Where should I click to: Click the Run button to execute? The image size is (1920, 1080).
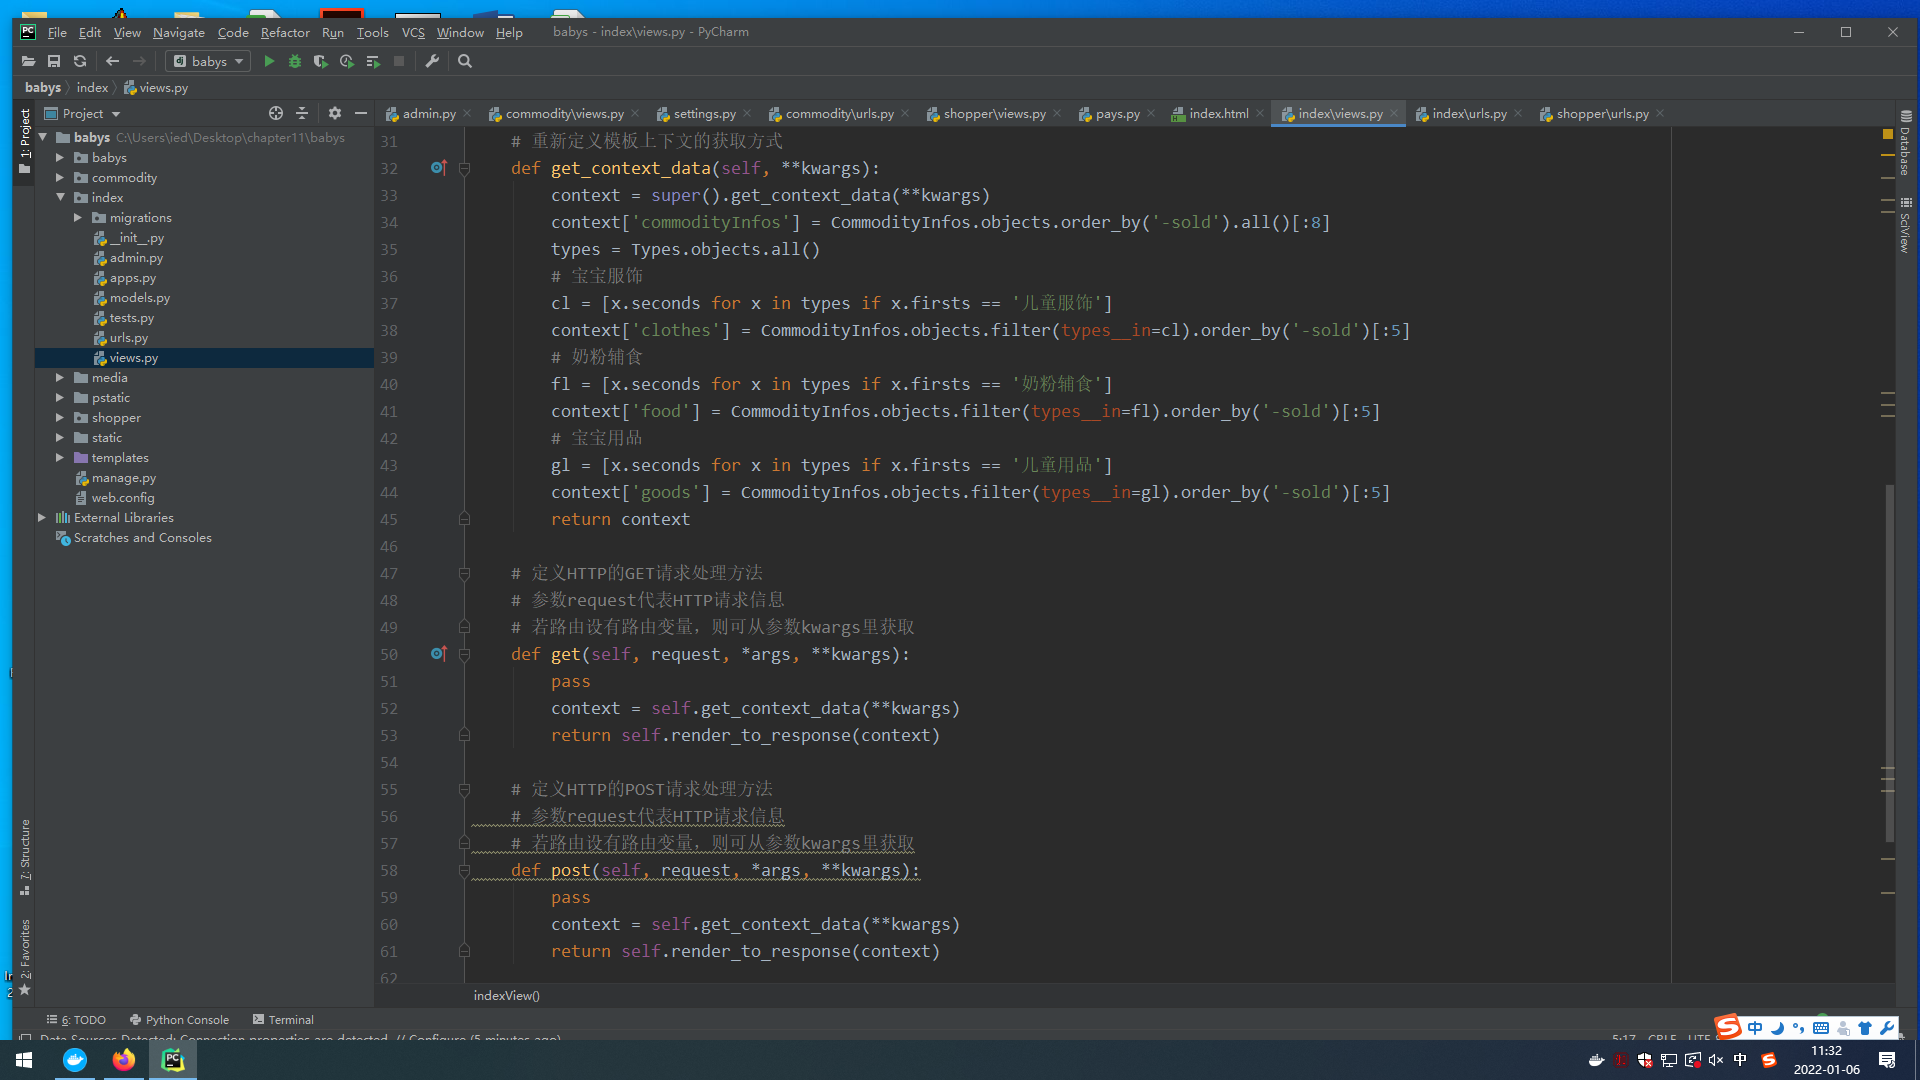pyautogui.click(x=268, y=62)
